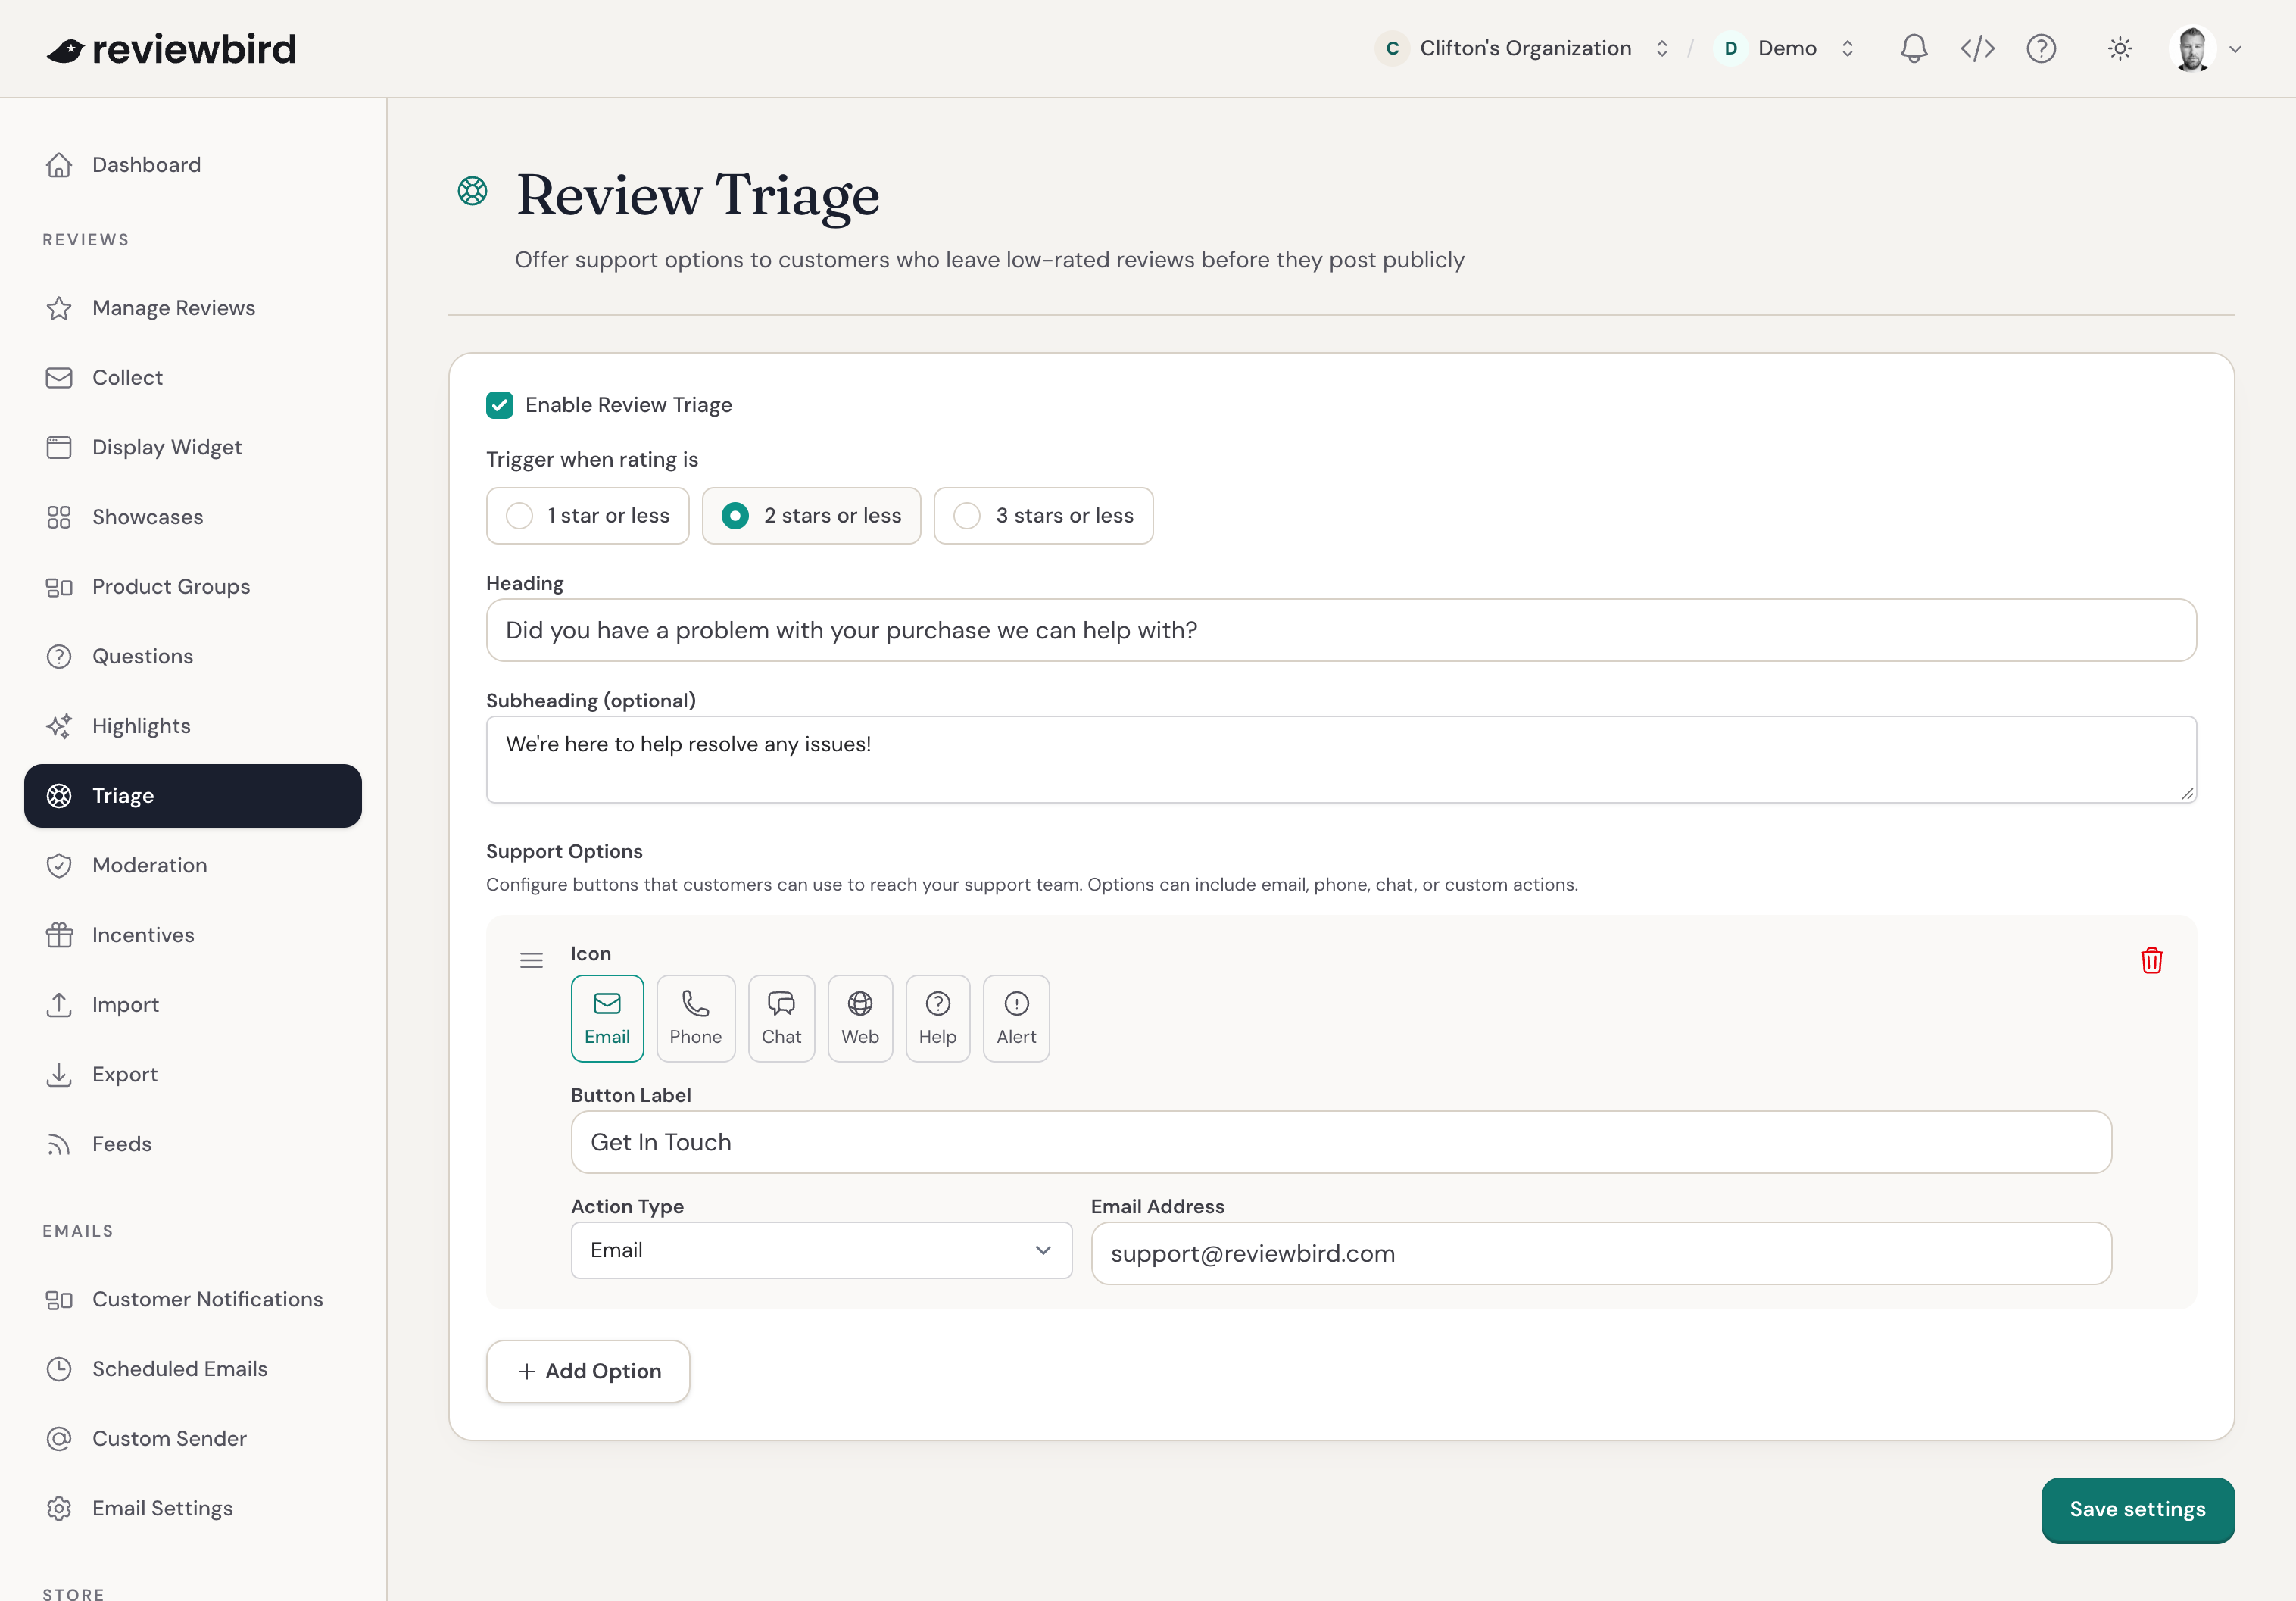This screenshot has width=2296, height=1601.
Task: Select 3 stars or less trigger
Action: tap(1043, 515)
